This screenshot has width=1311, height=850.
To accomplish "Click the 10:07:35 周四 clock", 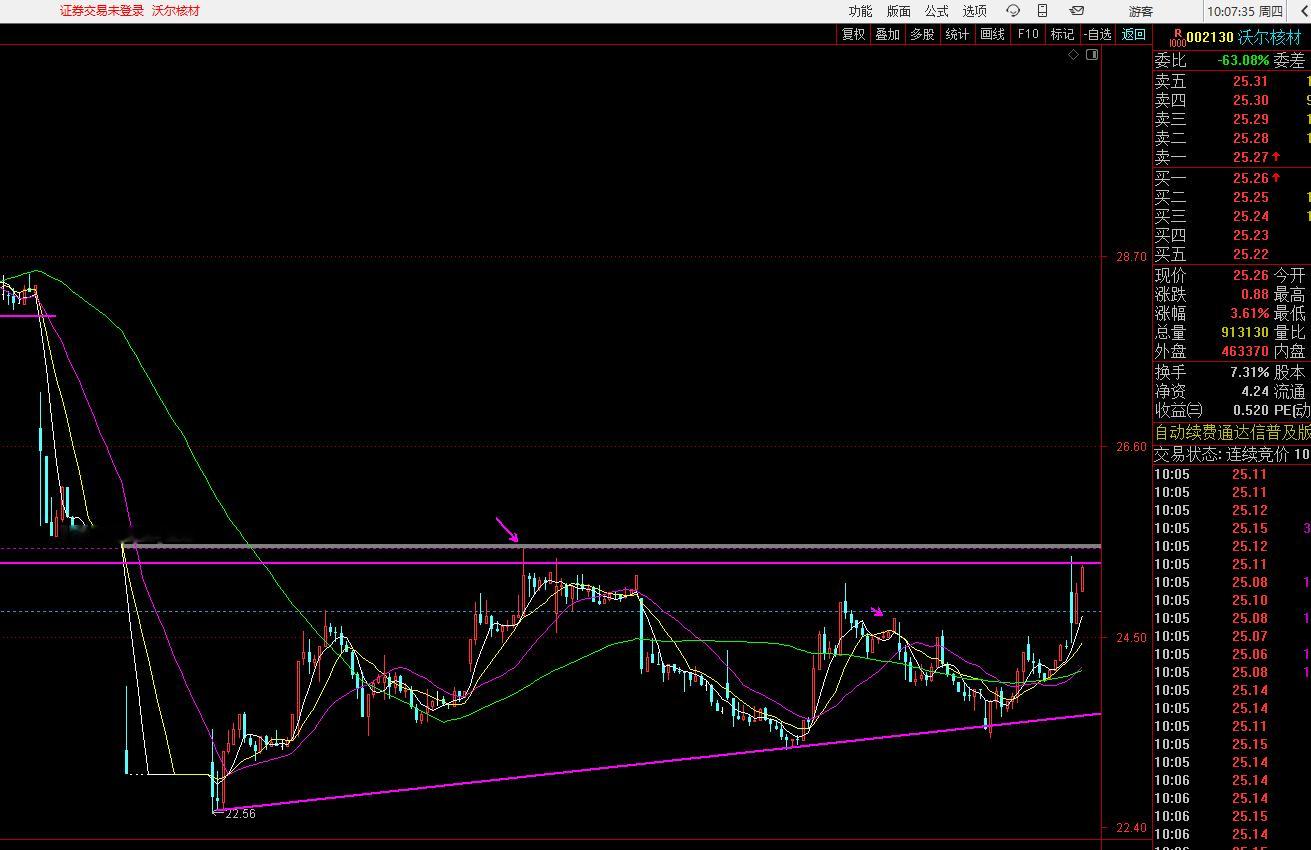I will point(1245,11).
